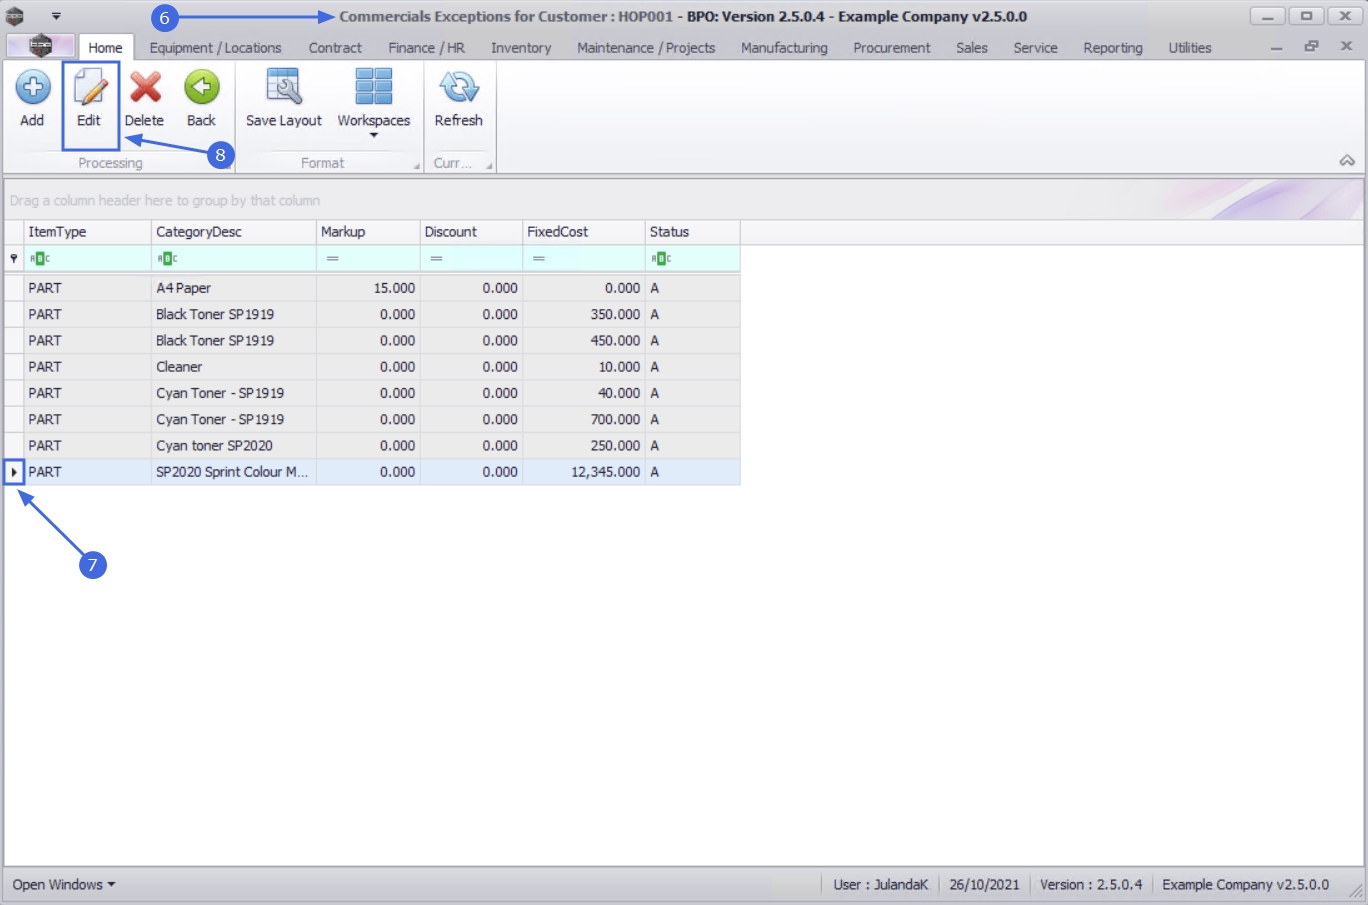The image size is (1368, 905).
Task: Click the red Delete icon
Action: [145, 88]
